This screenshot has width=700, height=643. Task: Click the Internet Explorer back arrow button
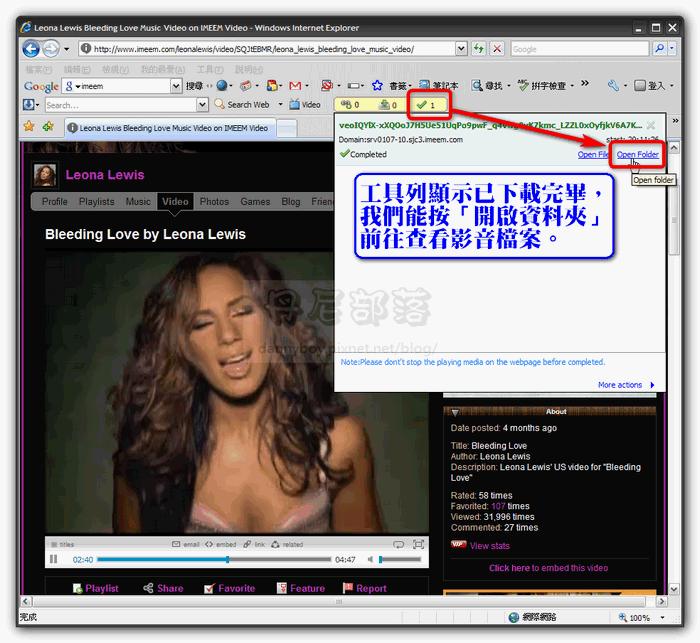point(31,48)
